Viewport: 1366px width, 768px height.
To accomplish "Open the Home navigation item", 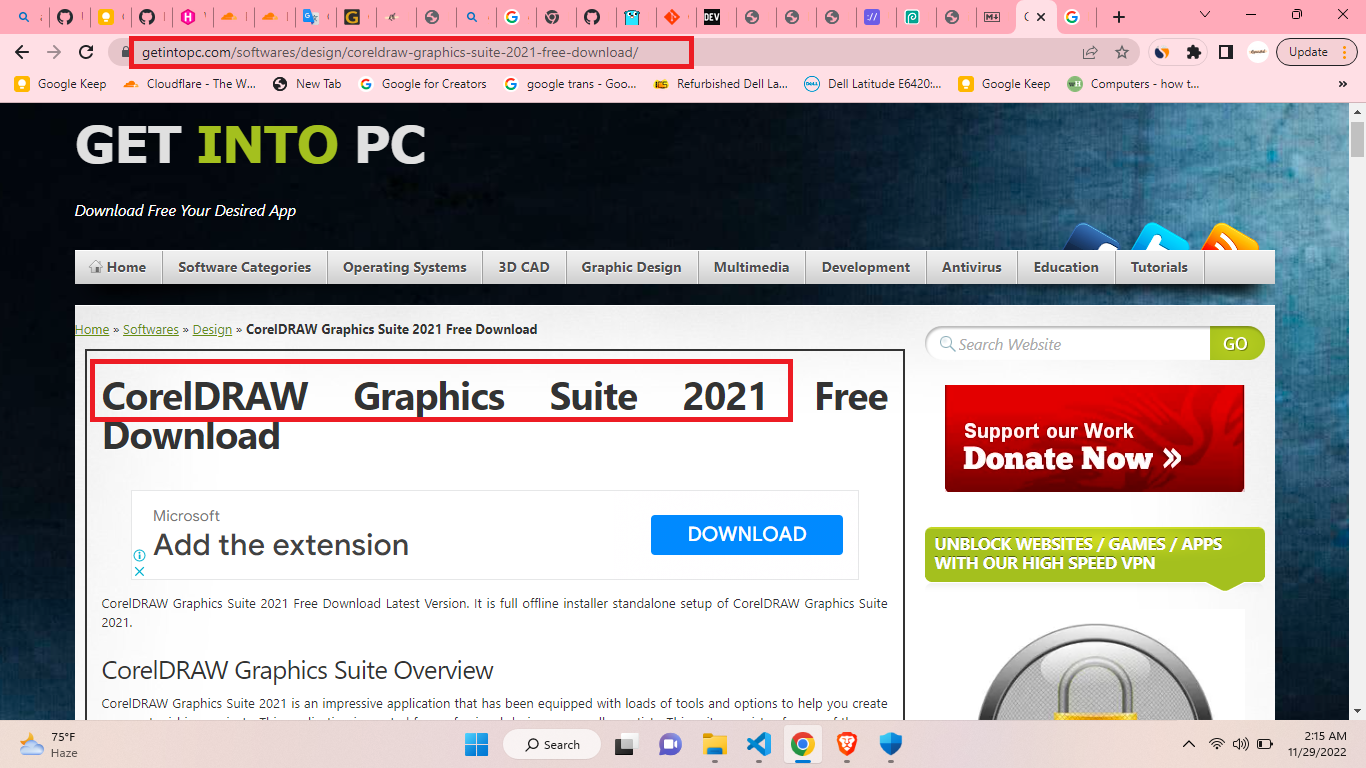I will (118, 267).
